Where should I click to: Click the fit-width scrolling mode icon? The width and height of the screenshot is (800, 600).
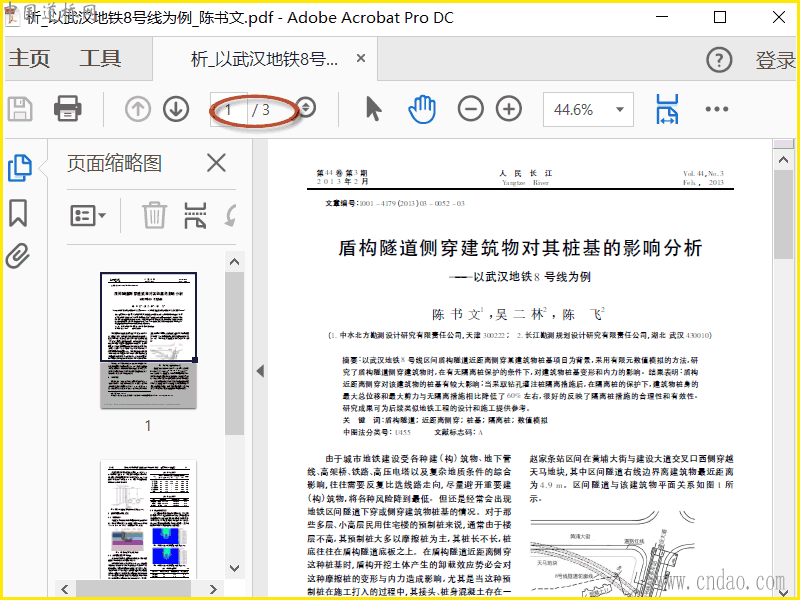pyautogui.click(x=667, y=109)
